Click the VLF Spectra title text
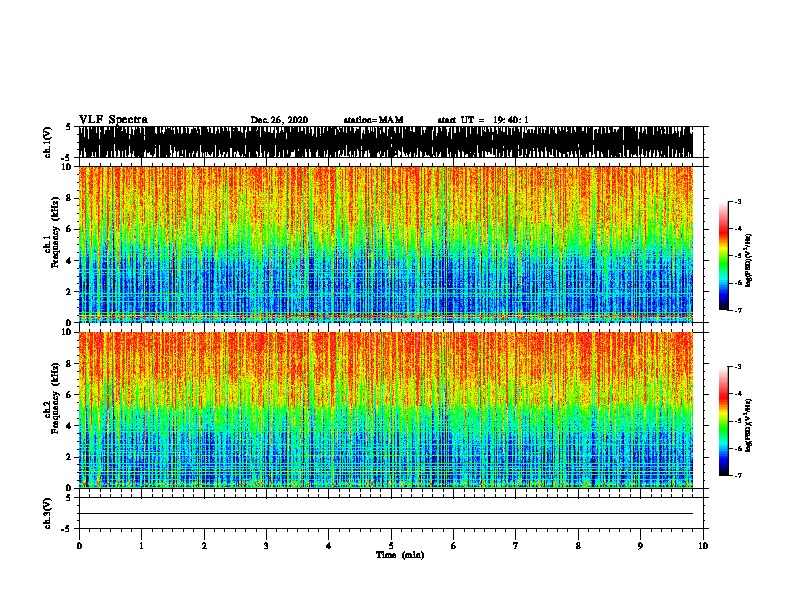792x612 pixels. pos(113,120)
